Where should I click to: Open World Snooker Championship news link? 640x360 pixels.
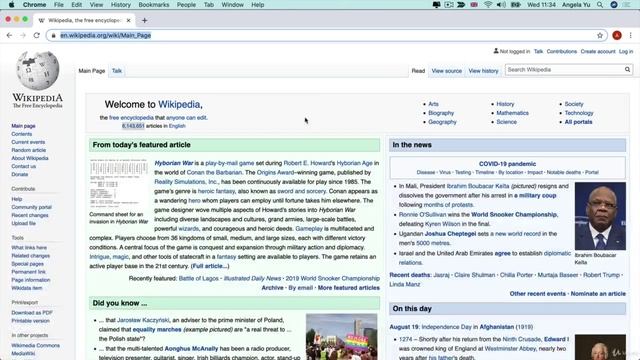(514, 214)
